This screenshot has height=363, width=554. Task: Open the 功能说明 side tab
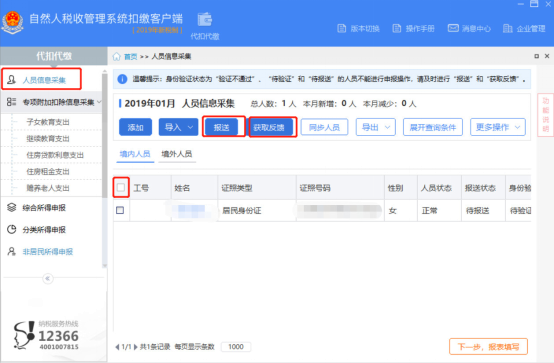[546, 115]
